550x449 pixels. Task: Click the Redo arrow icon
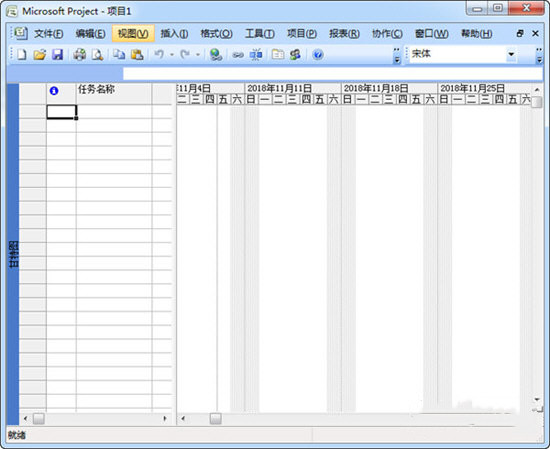(x=185, y=54)
